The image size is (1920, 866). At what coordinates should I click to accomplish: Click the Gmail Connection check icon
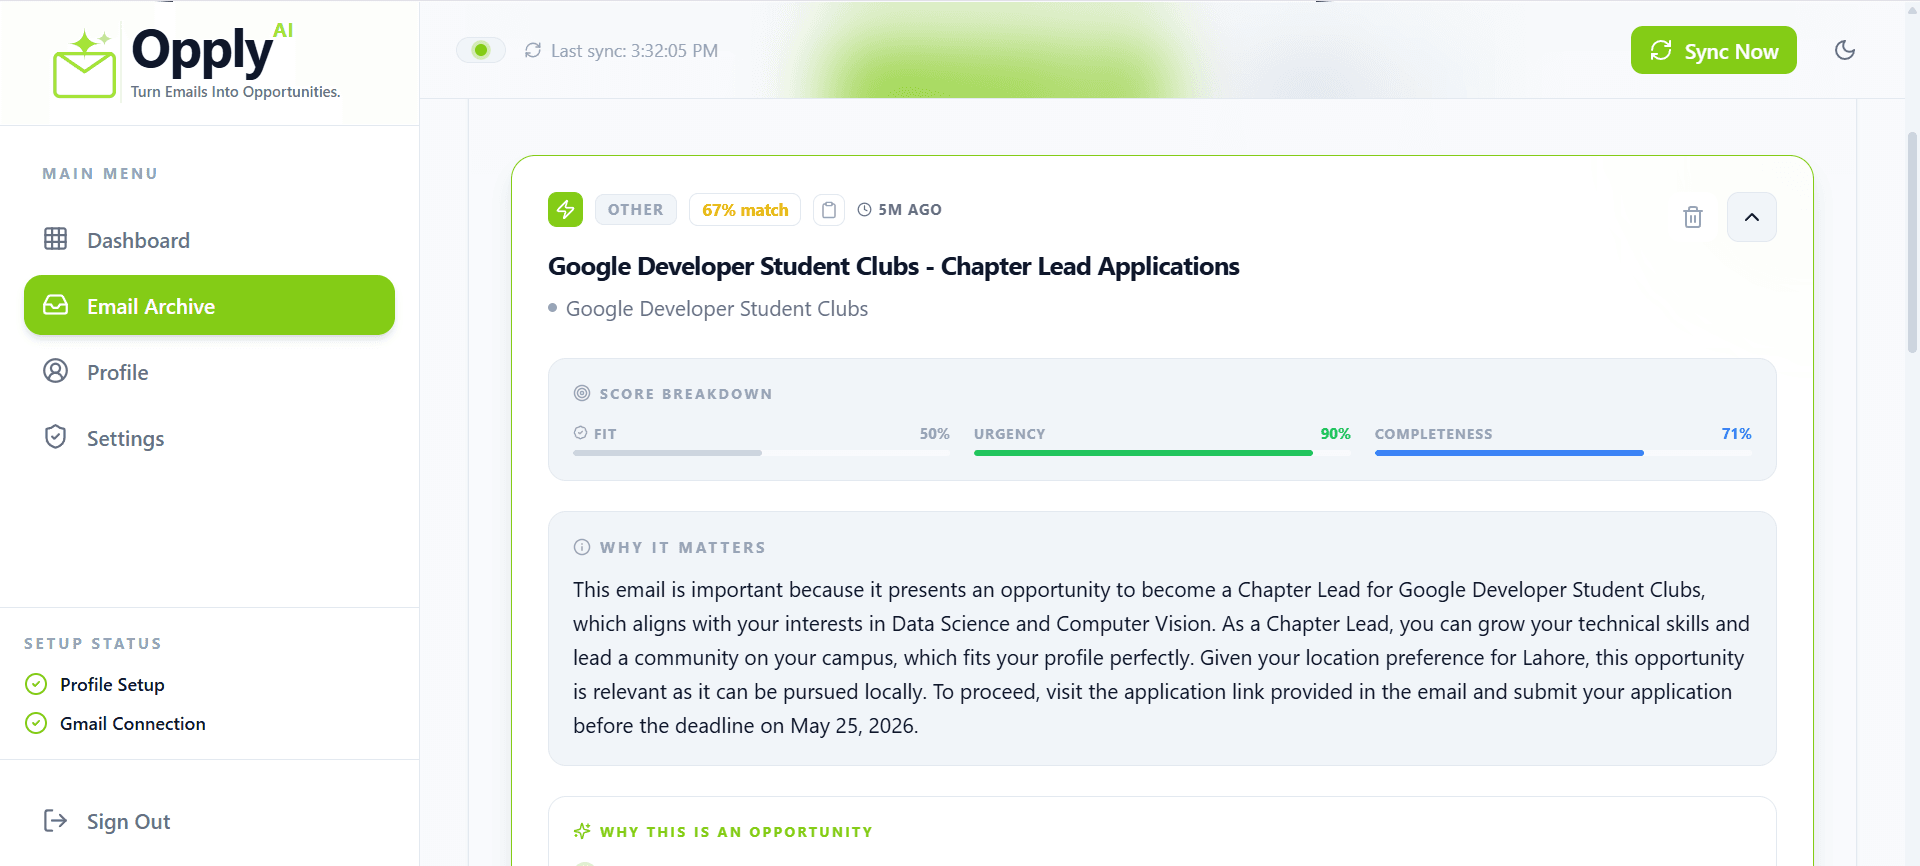36,723
